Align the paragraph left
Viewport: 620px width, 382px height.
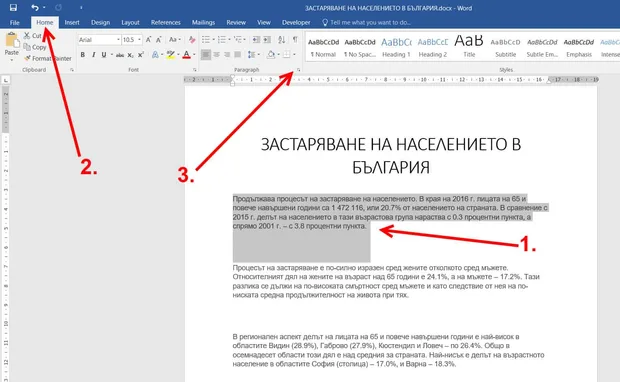(x=206, y=55)
